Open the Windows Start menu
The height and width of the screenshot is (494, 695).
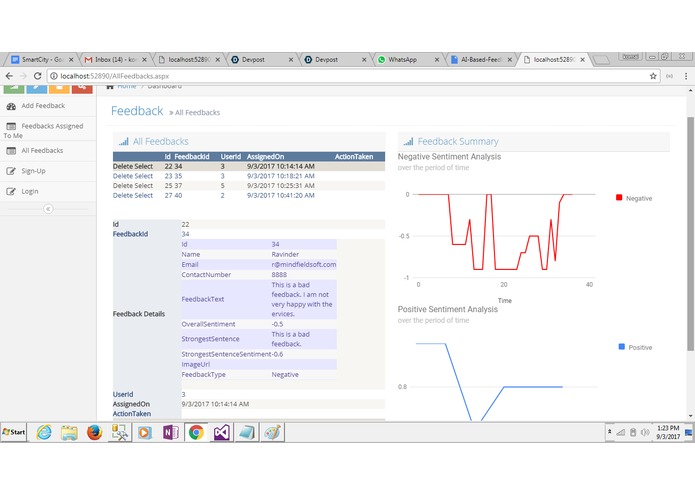click(14, 432)
